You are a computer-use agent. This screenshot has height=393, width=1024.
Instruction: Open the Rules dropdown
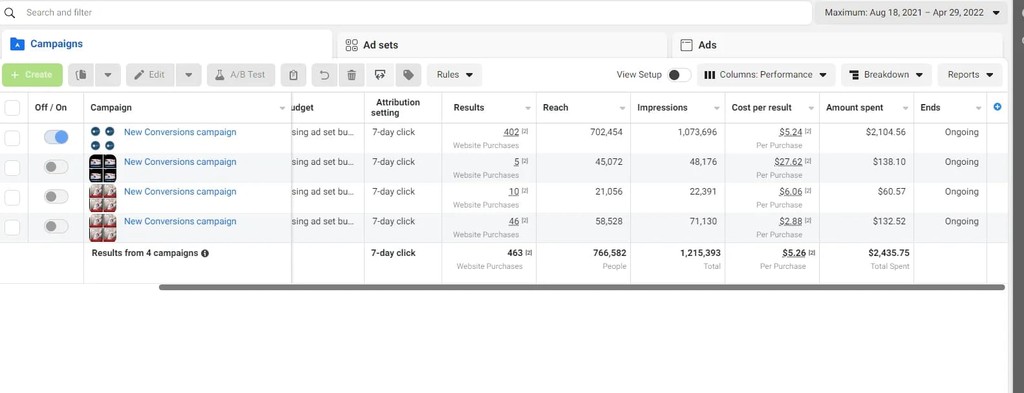(455, 74)
